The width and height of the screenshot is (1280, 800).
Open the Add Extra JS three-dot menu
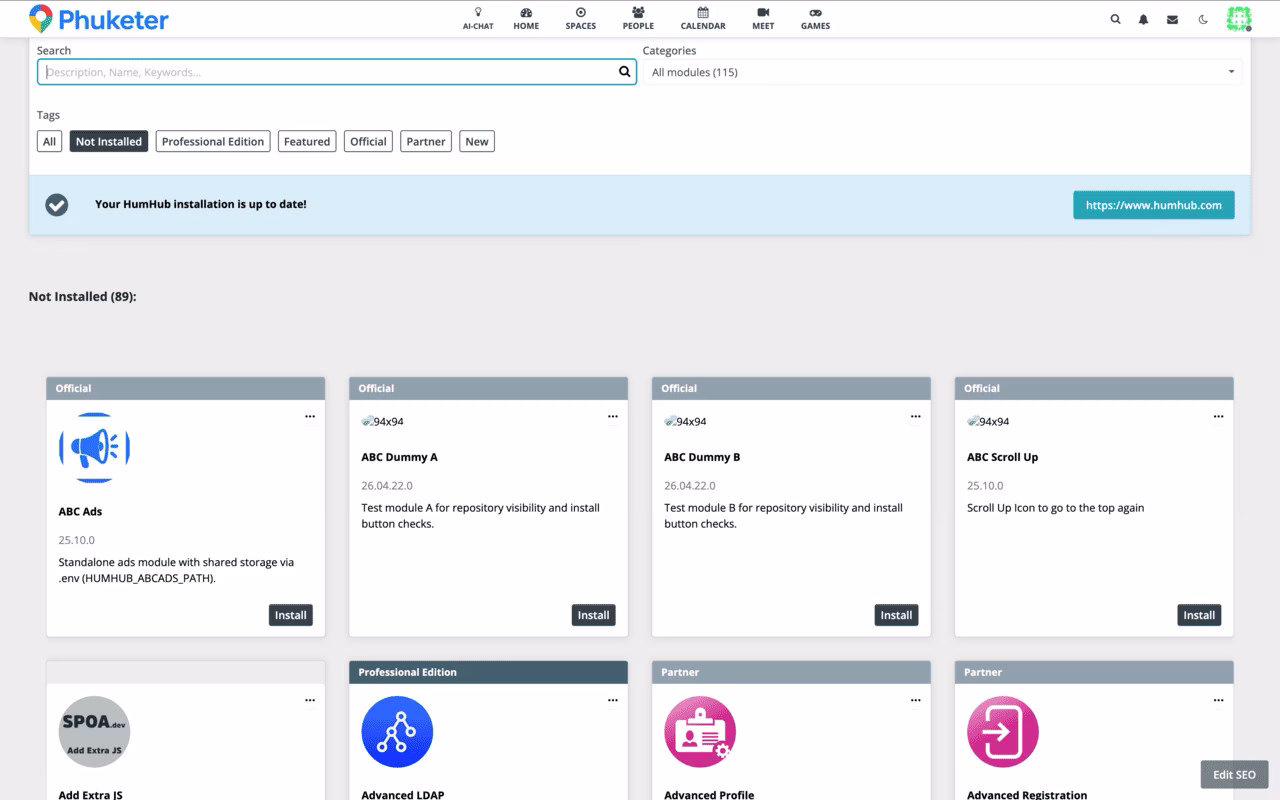[310, 701]
